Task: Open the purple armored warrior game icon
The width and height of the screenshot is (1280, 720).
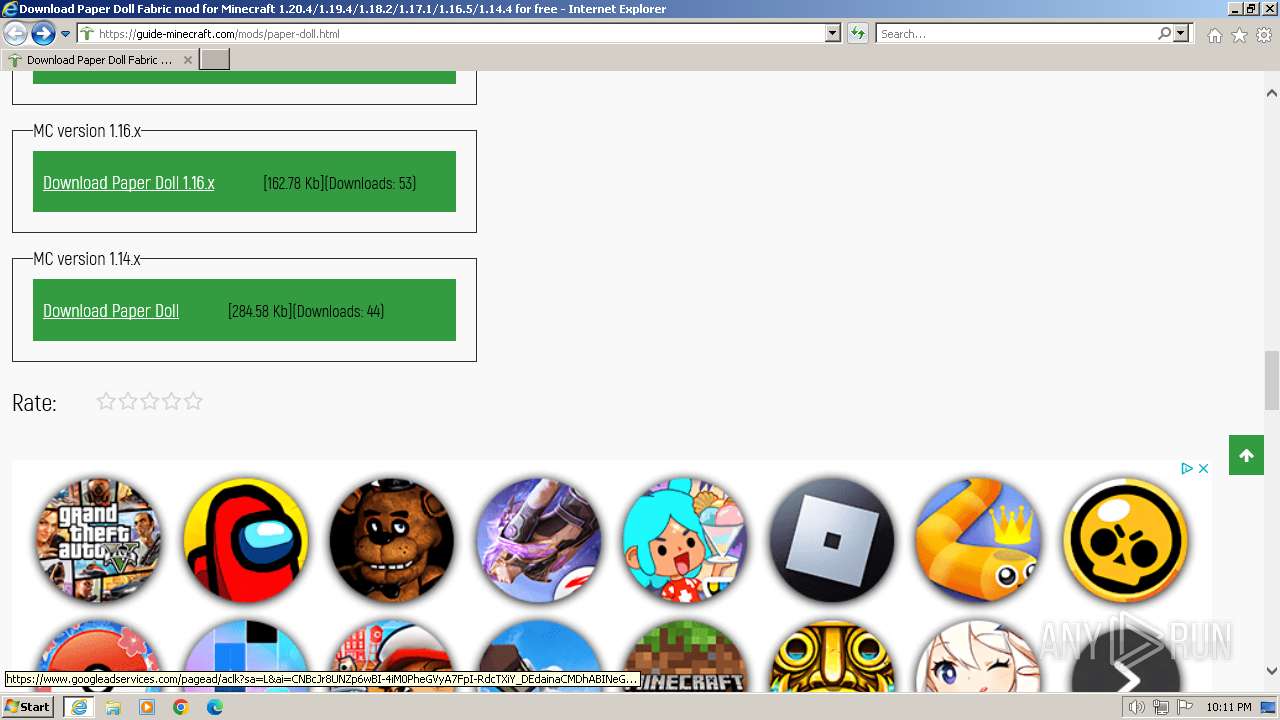Action: coord(539,540)
